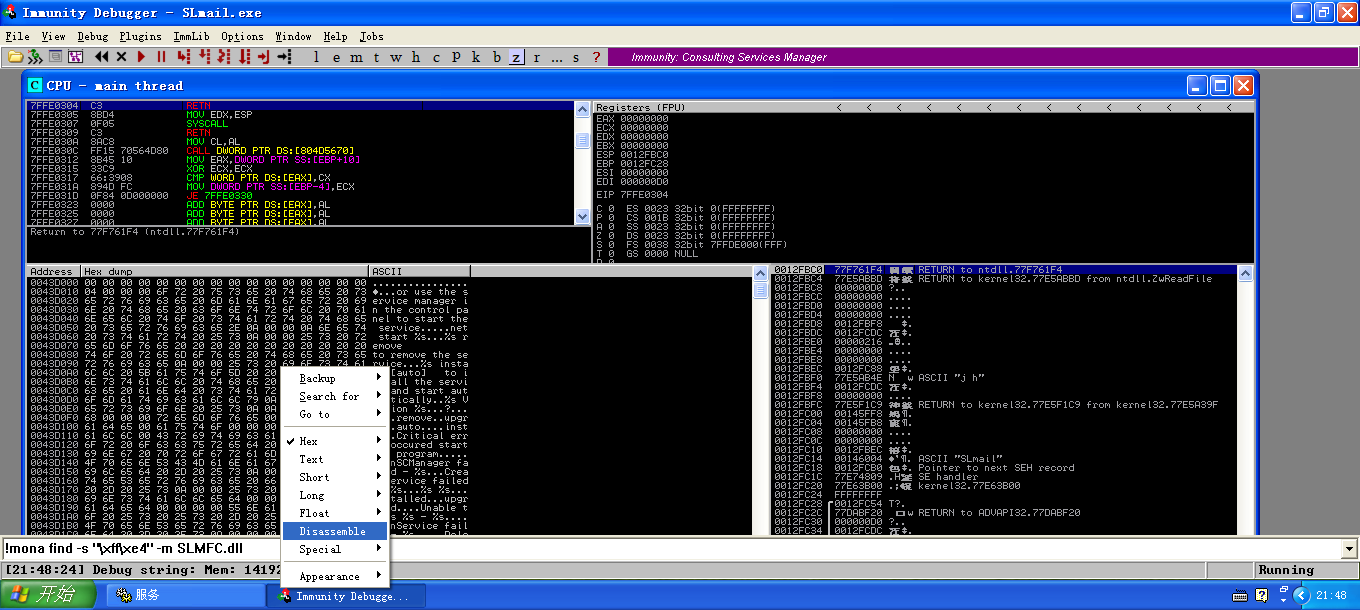Show the Memory map with the m button
This screenshot has height=610, width=1360.
(357, 57)
